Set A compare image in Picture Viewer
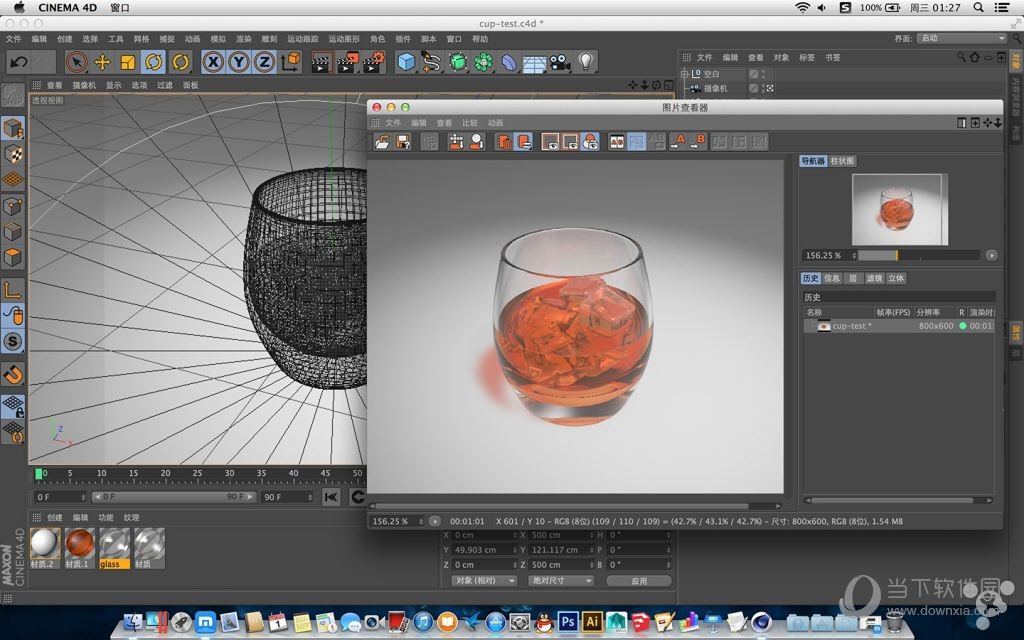The image size is (1024, 640). (x=678, y=142)
